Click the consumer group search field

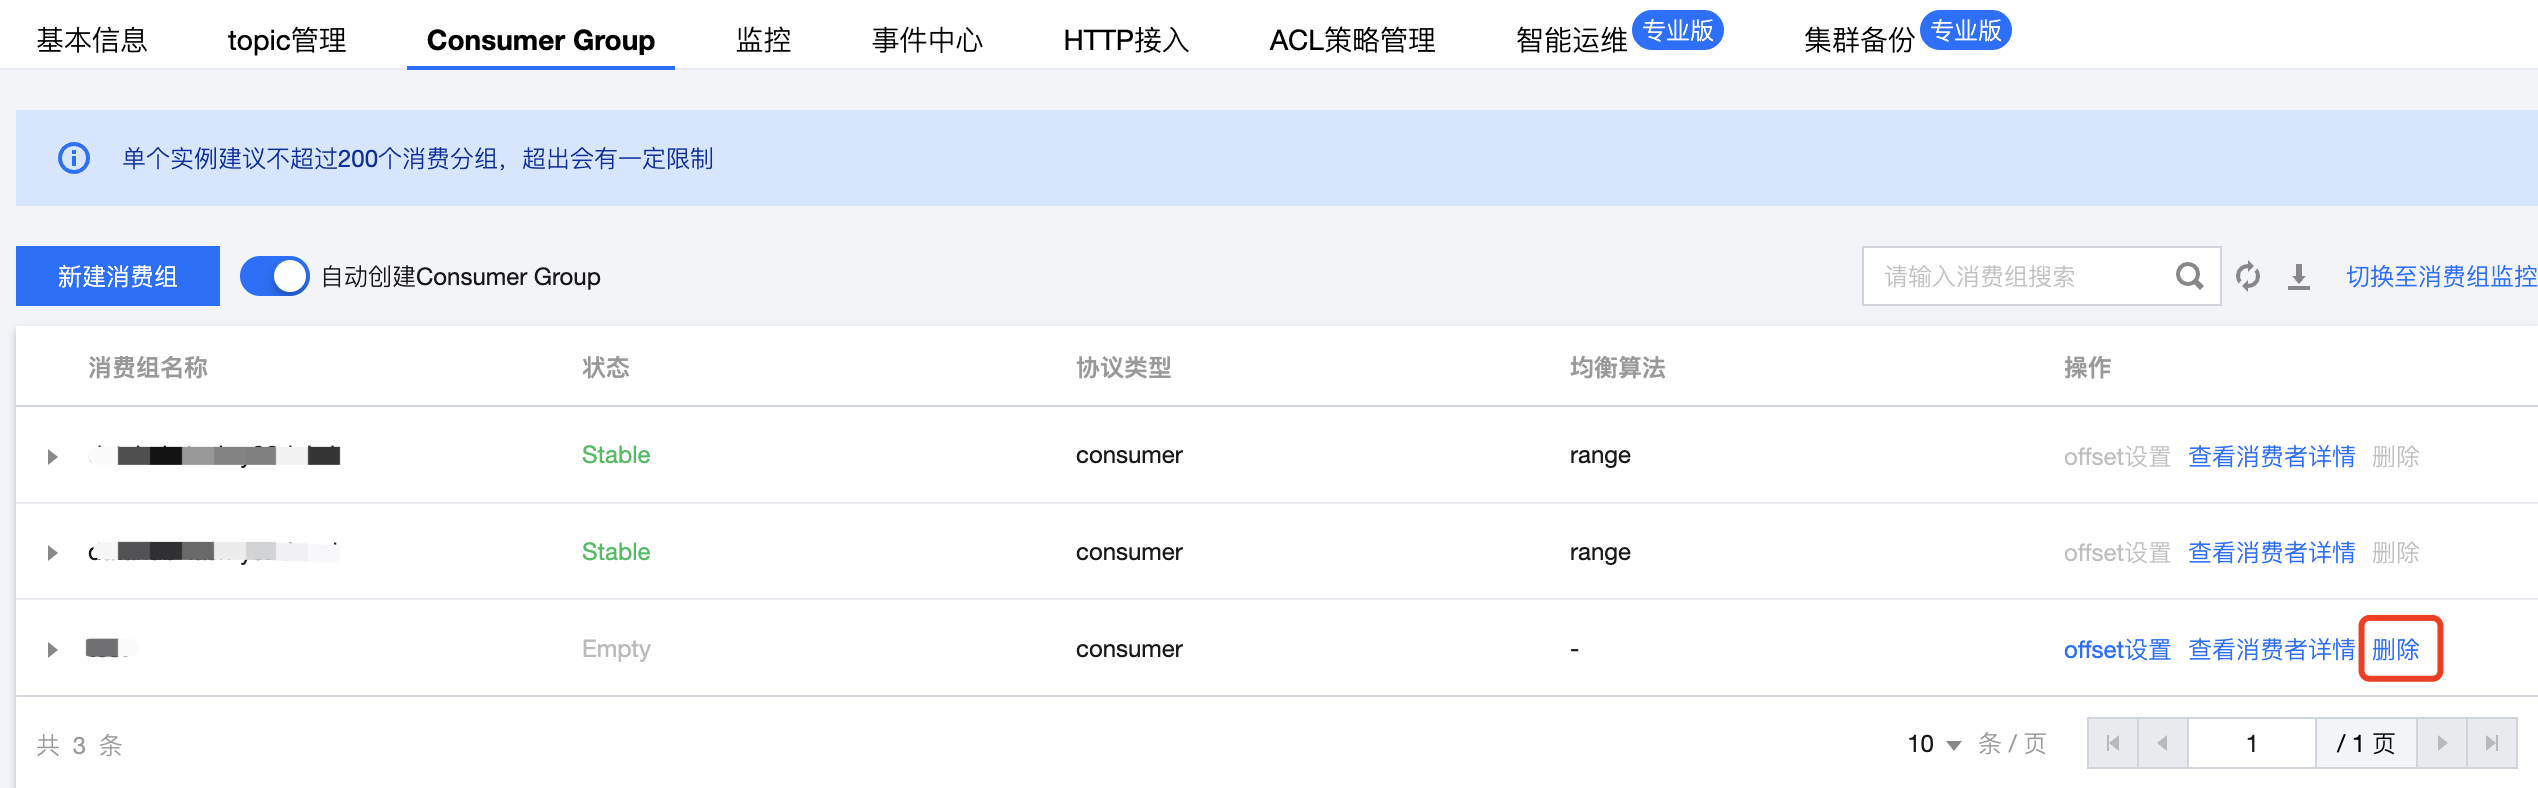(2020, 276)
